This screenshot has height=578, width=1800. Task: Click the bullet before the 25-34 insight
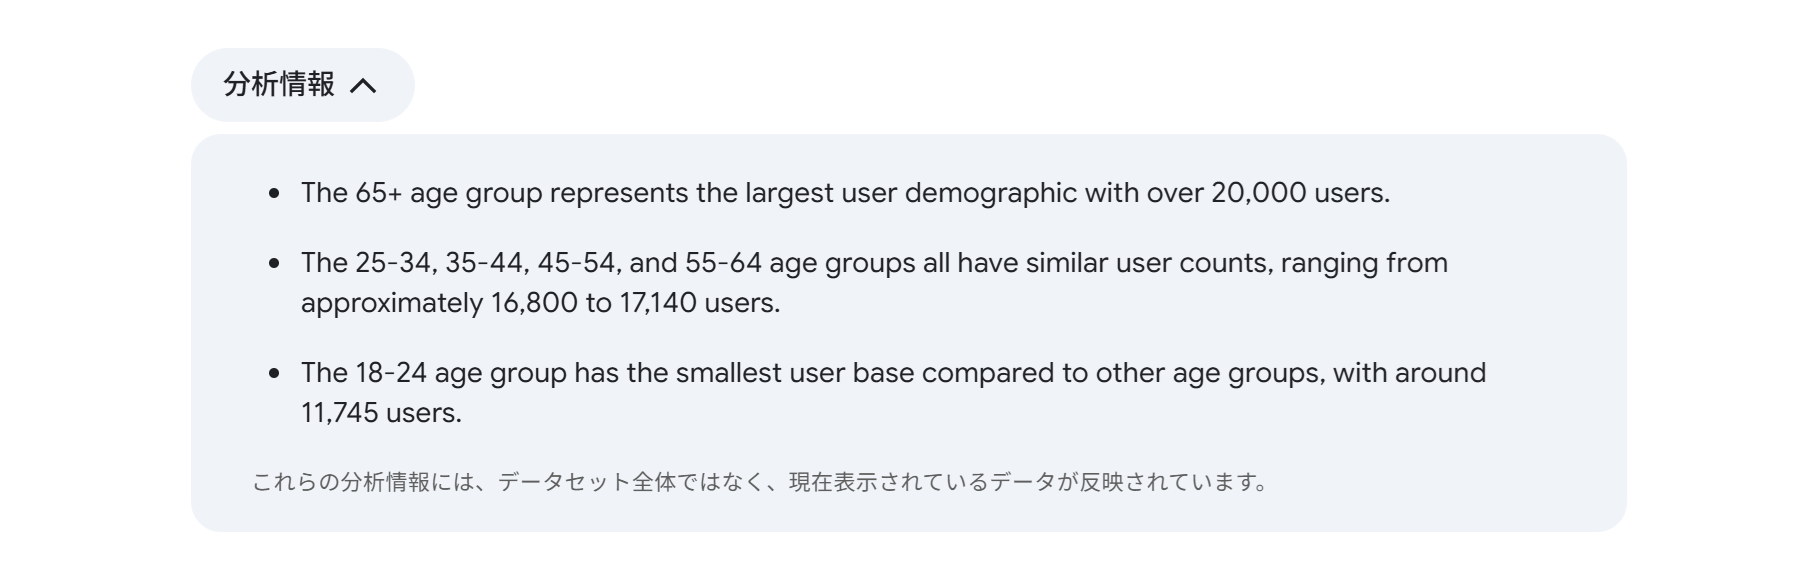point(275,263)
